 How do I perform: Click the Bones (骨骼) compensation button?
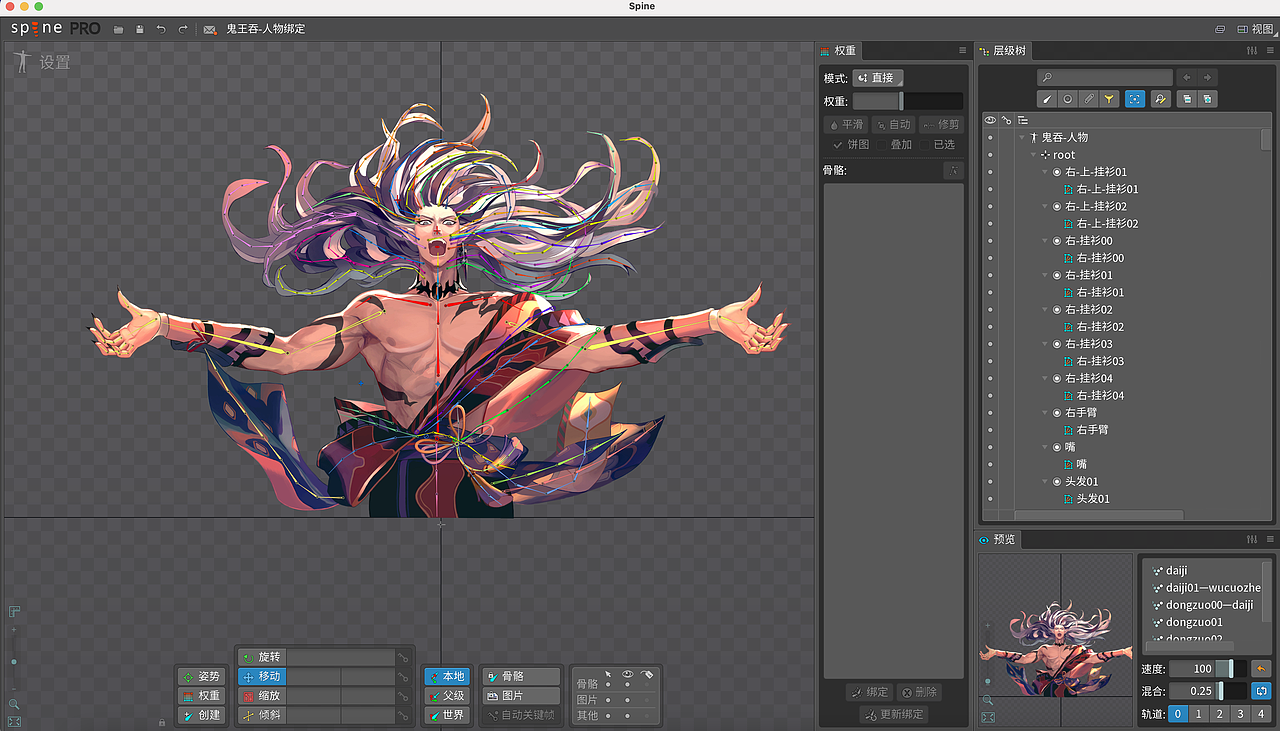[x=520, y=677]
